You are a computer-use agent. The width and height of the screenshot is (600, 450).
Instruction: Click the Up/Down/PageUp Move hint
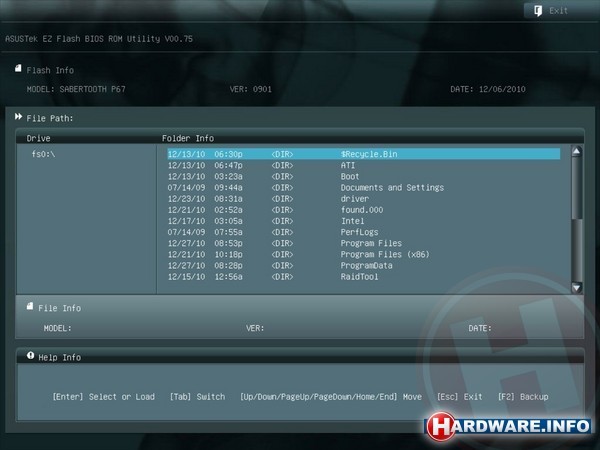pyautogui.click(x=331, y=397)
